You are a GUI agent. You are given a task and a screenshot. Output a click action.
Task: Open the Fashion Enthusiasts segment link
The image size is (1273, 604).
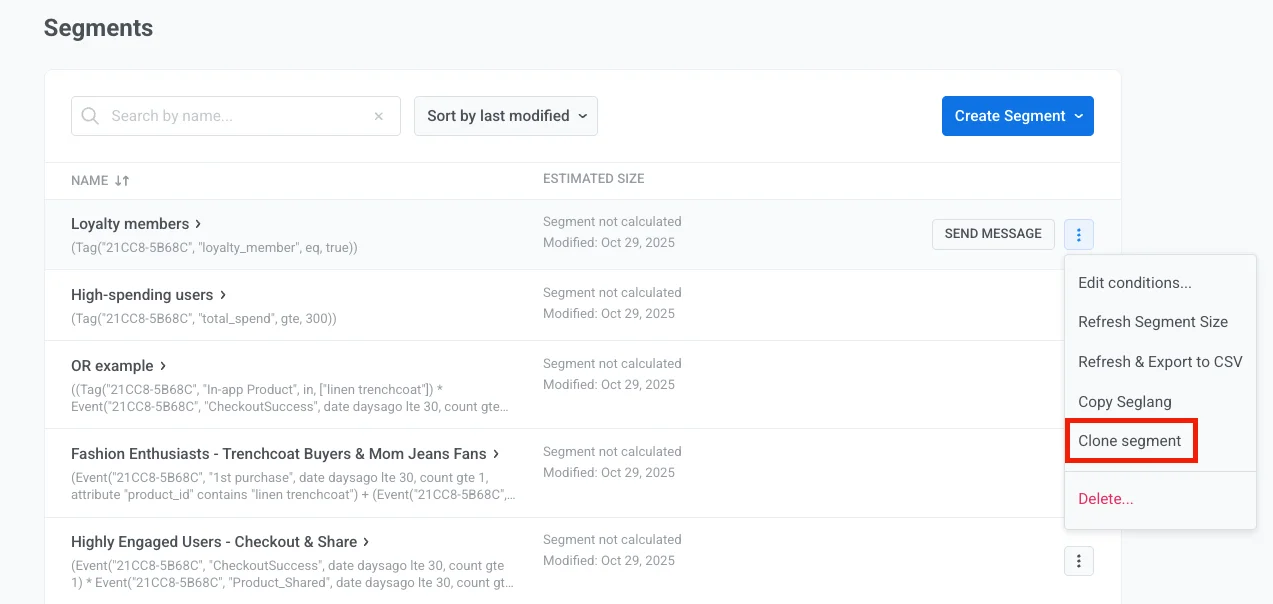pyautogui.click(x=278, y=454)
